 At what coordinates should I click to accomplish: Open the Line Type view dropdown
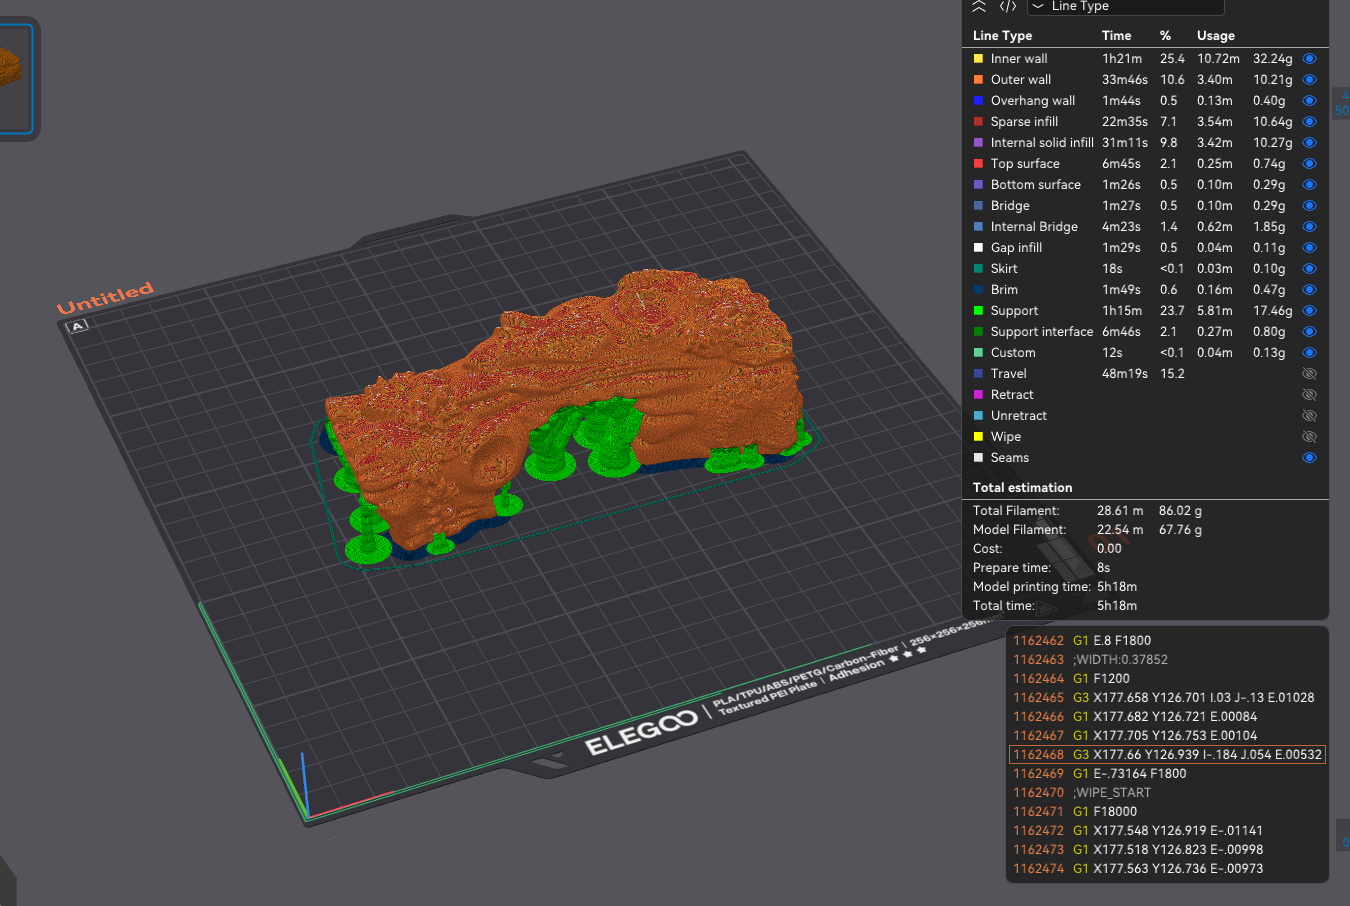tap(1125, 6)
